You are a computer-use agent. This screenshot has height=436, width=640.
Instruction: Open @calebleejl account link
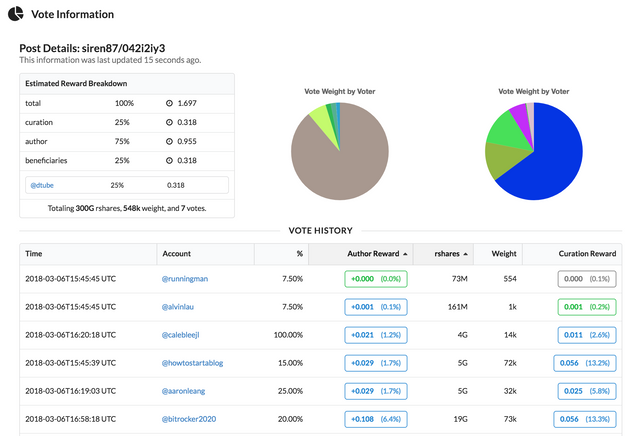(180, 335)
